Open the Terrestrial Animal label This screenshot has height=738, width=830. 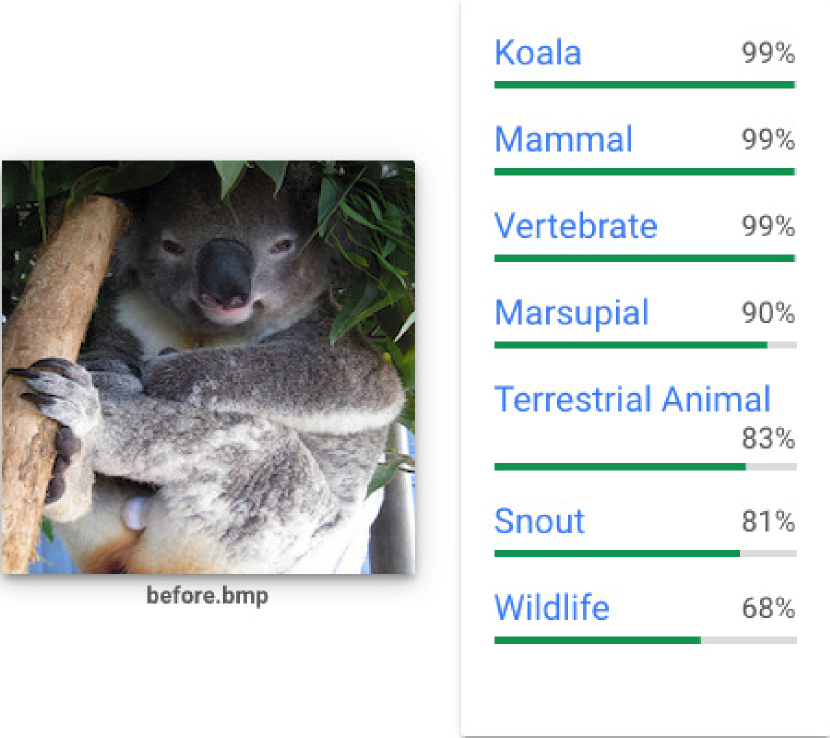[x=632, y=400]
